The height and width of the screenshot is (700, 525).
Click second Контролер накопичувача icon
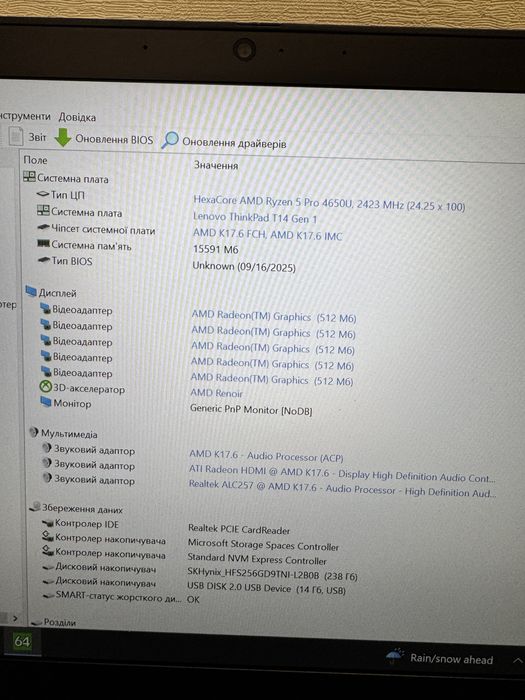pos(48,551)
